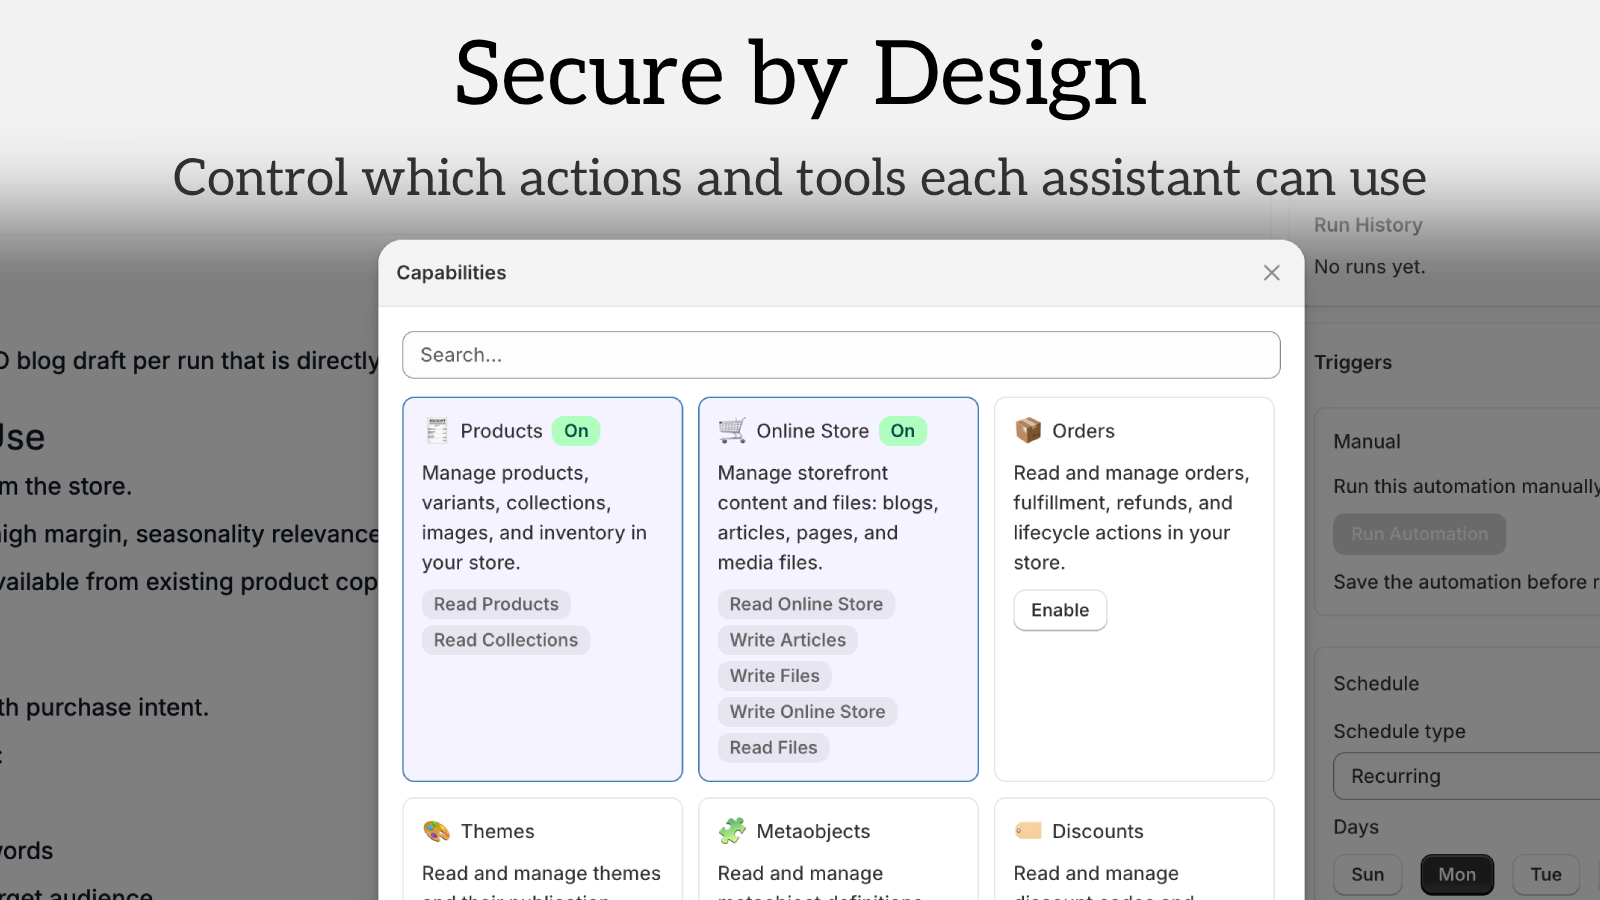Screen dimensions: 1600x900
Task: Click the Products receipt icon
Action: click(x=437, y=430)
